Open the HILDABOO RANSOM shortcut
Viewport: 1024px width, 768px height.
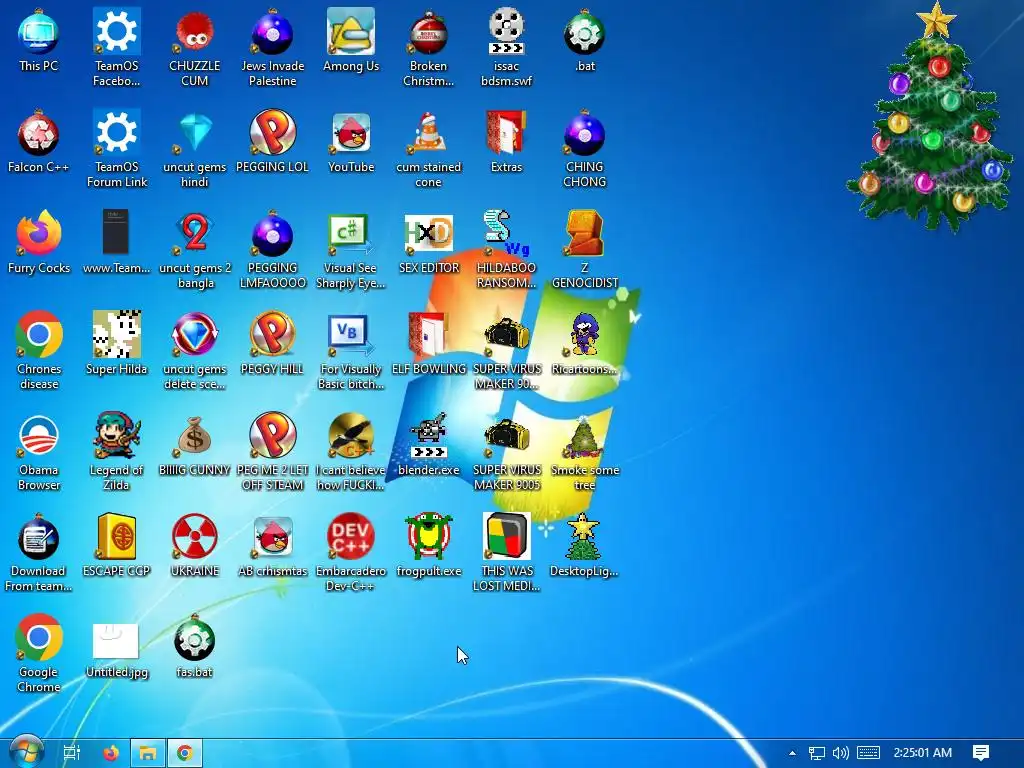(x=507, y=233)
